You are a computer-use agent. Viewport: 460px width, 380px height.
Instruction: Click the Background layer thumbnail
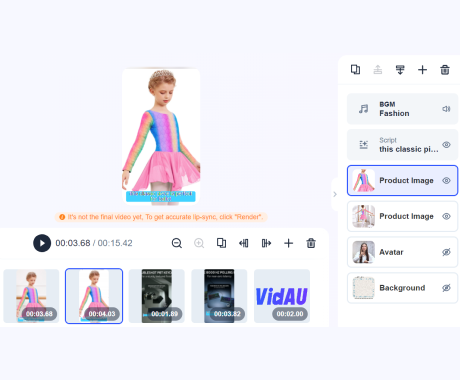(364, 288)
